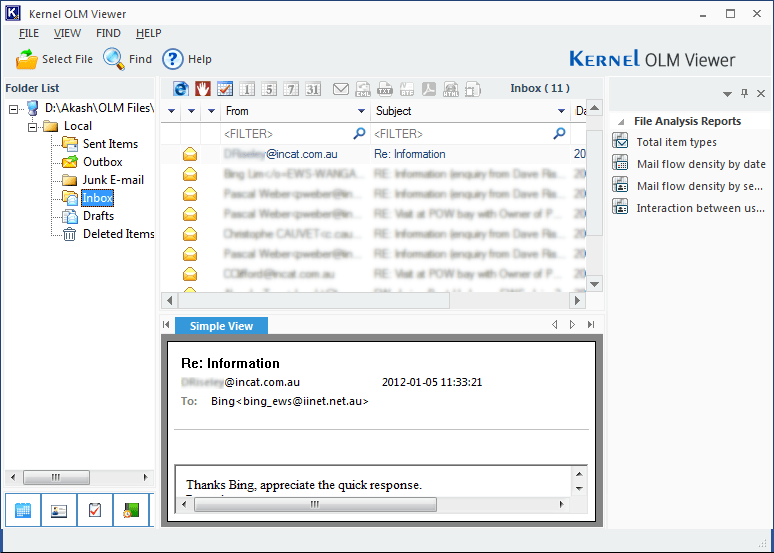The width and height of the screenshot is (774, 553).
Task: Open the FIND menu
Action: pyautogui.click(x=108, y=33)
